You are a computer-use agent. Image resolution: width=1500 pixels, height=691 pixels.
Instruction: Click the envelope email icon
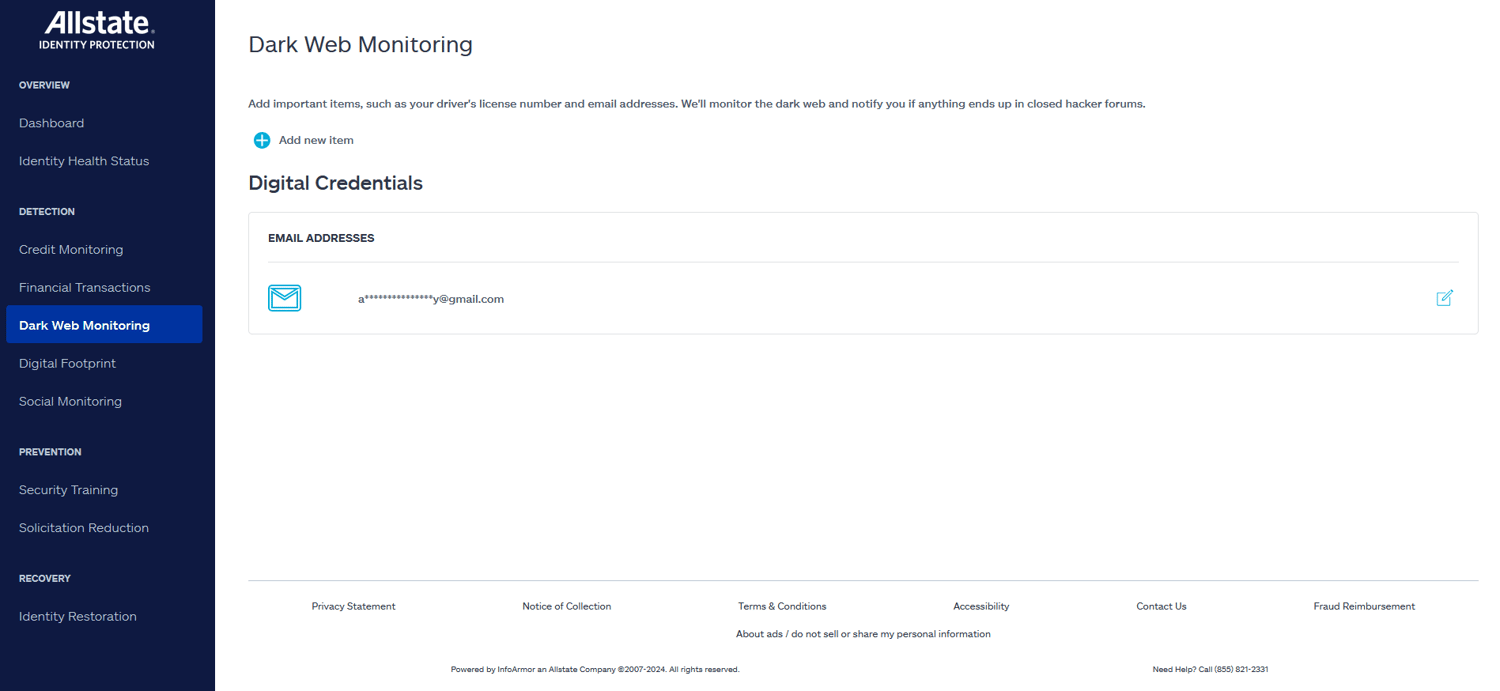[x=285, y=298]
